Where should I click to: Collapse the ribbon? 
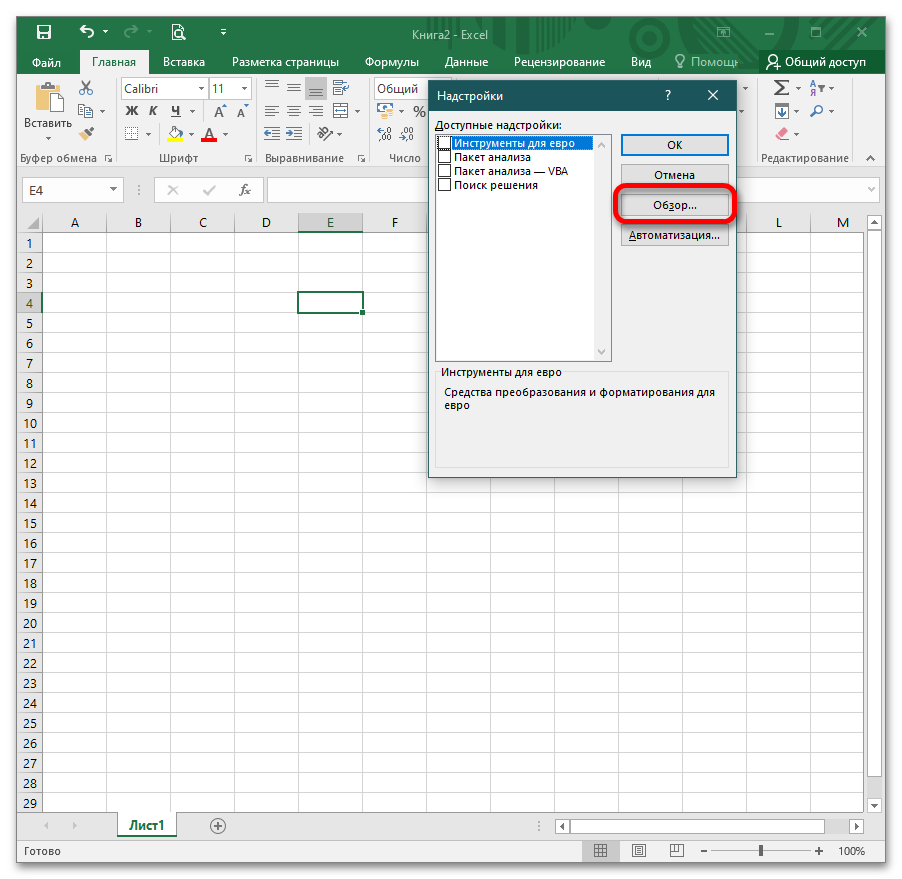coord(870,158)
